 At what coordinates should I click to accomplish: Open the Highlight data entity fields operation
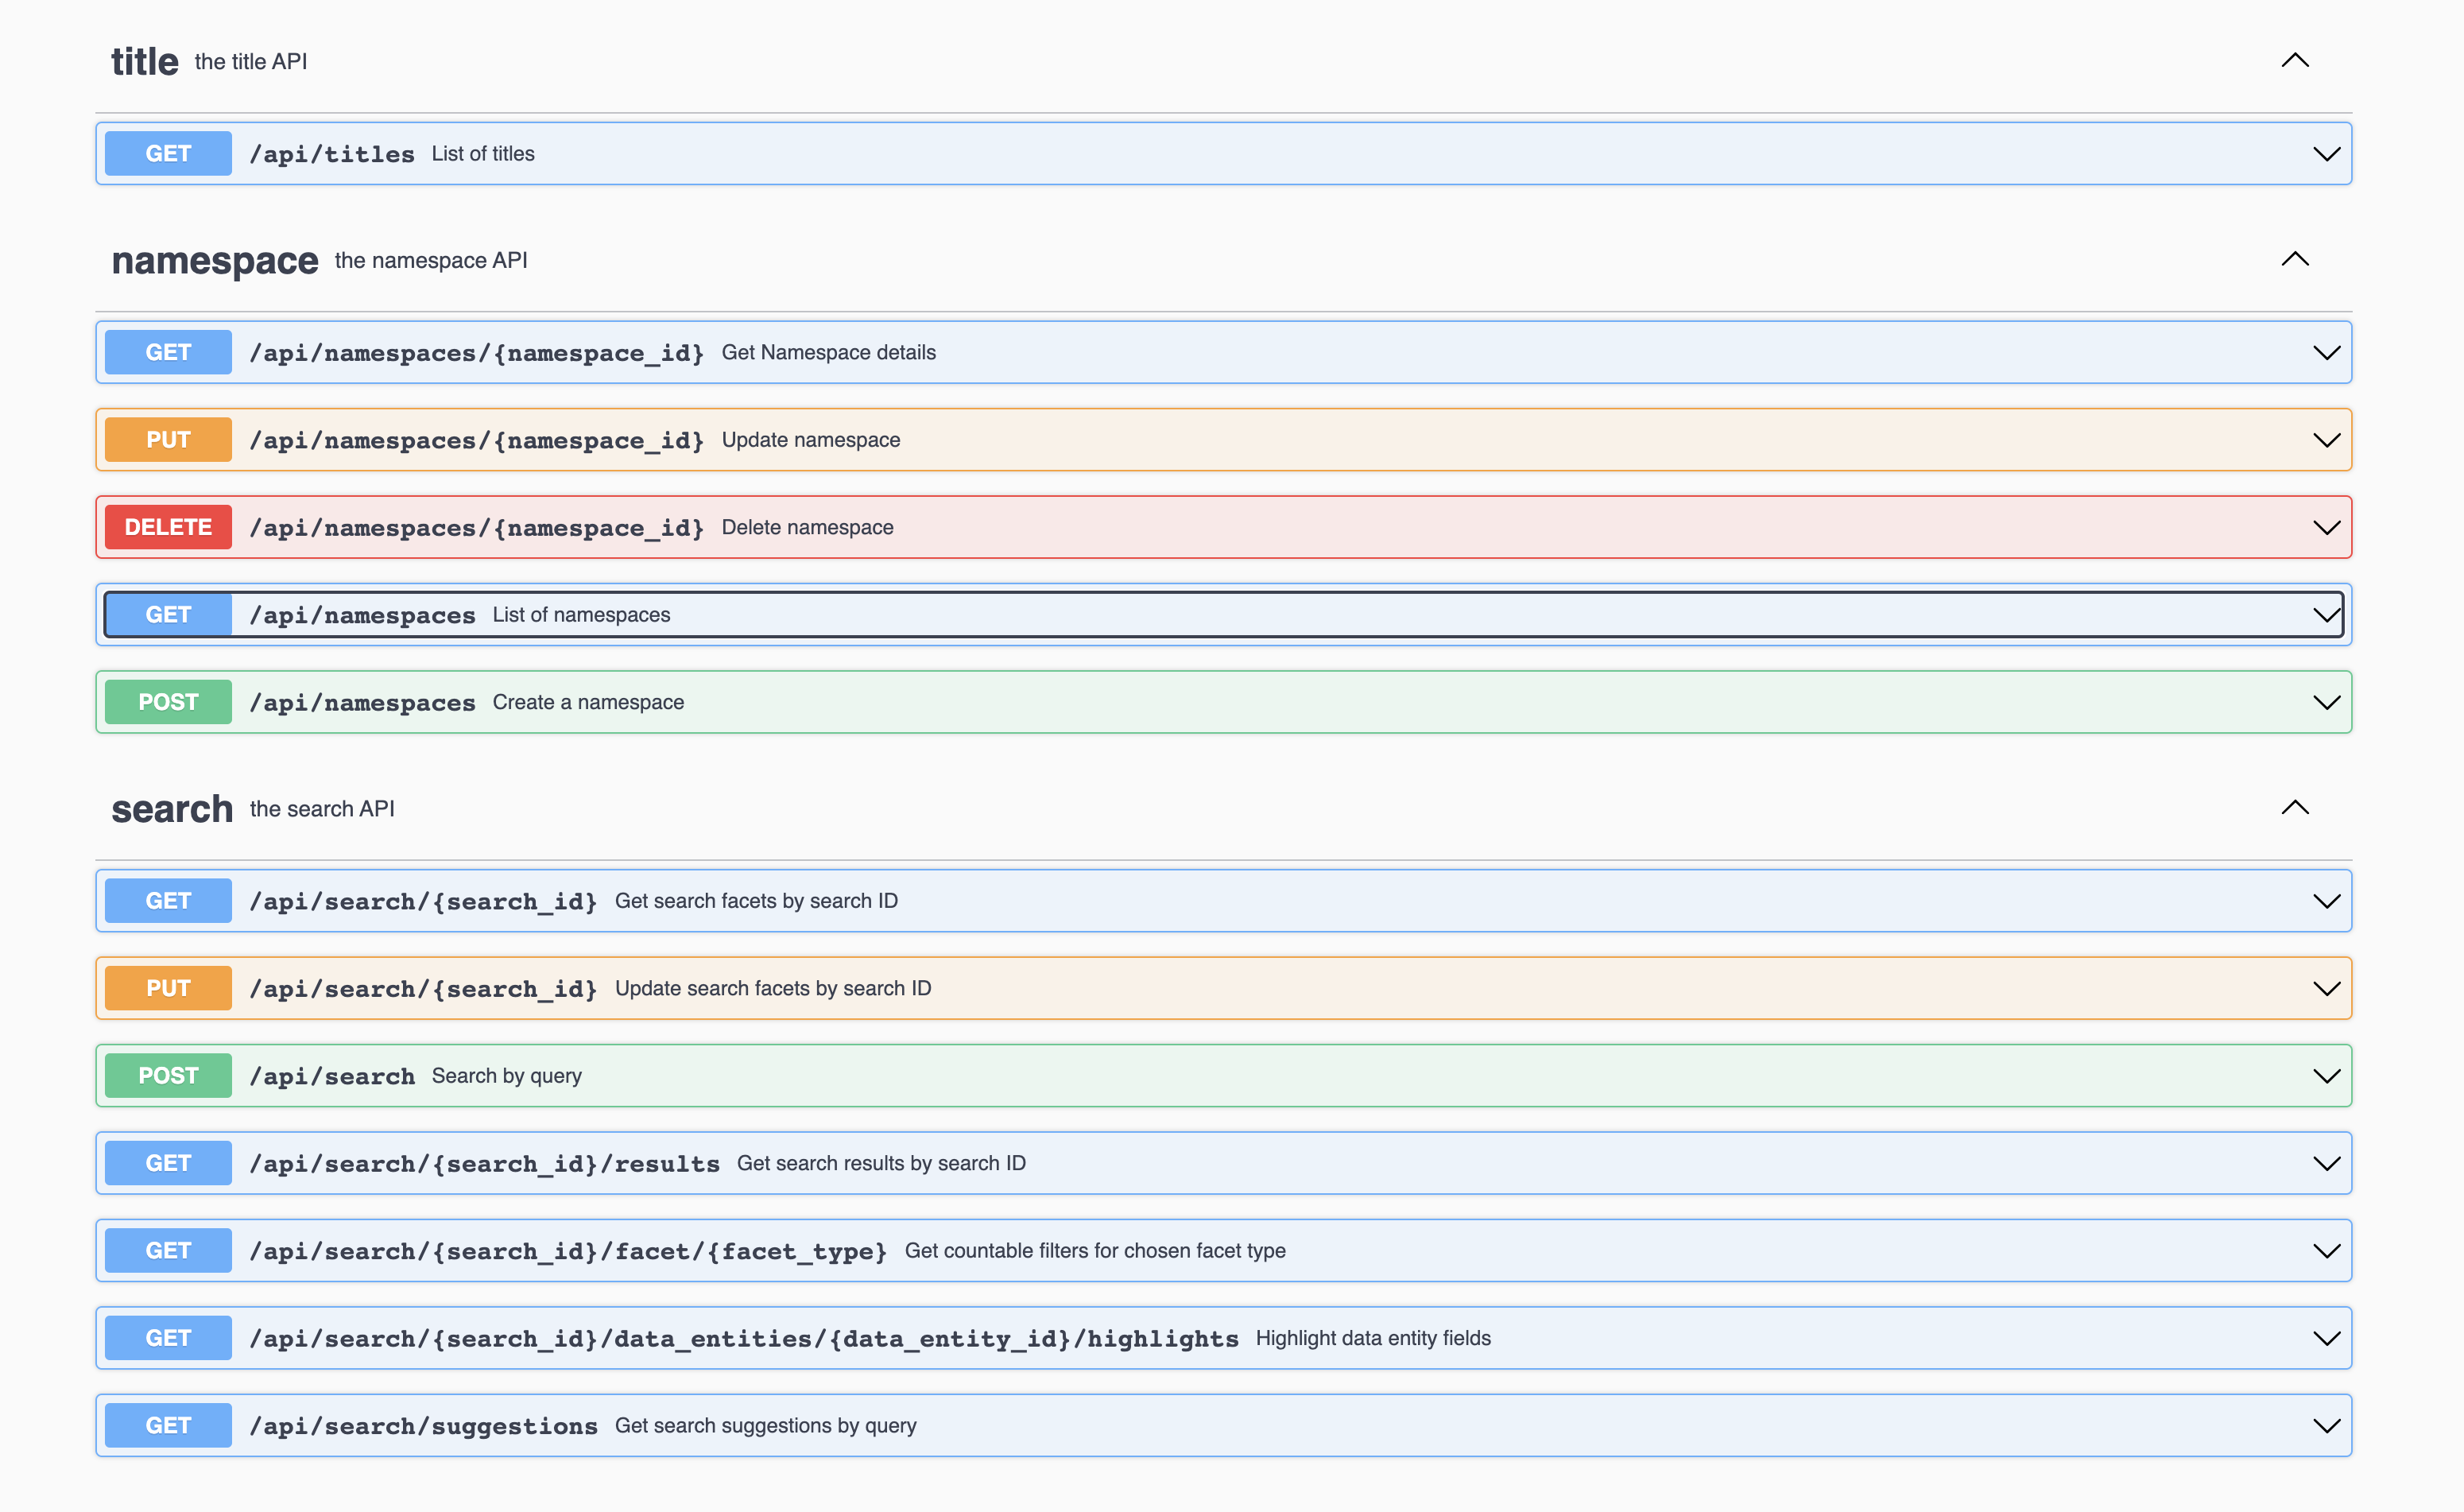[1372, 1338]
